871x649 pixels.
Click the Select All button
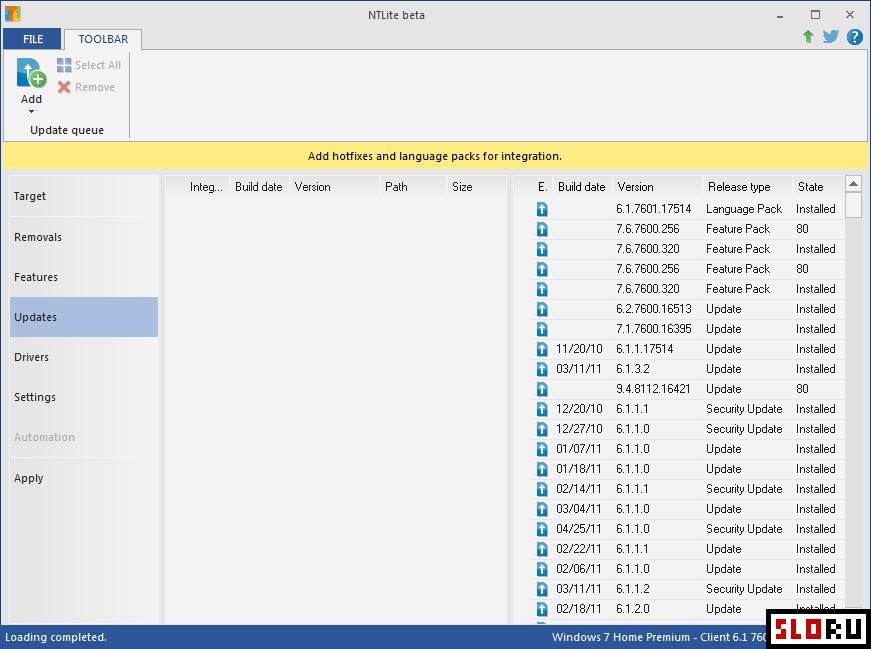tap(89, 65)
